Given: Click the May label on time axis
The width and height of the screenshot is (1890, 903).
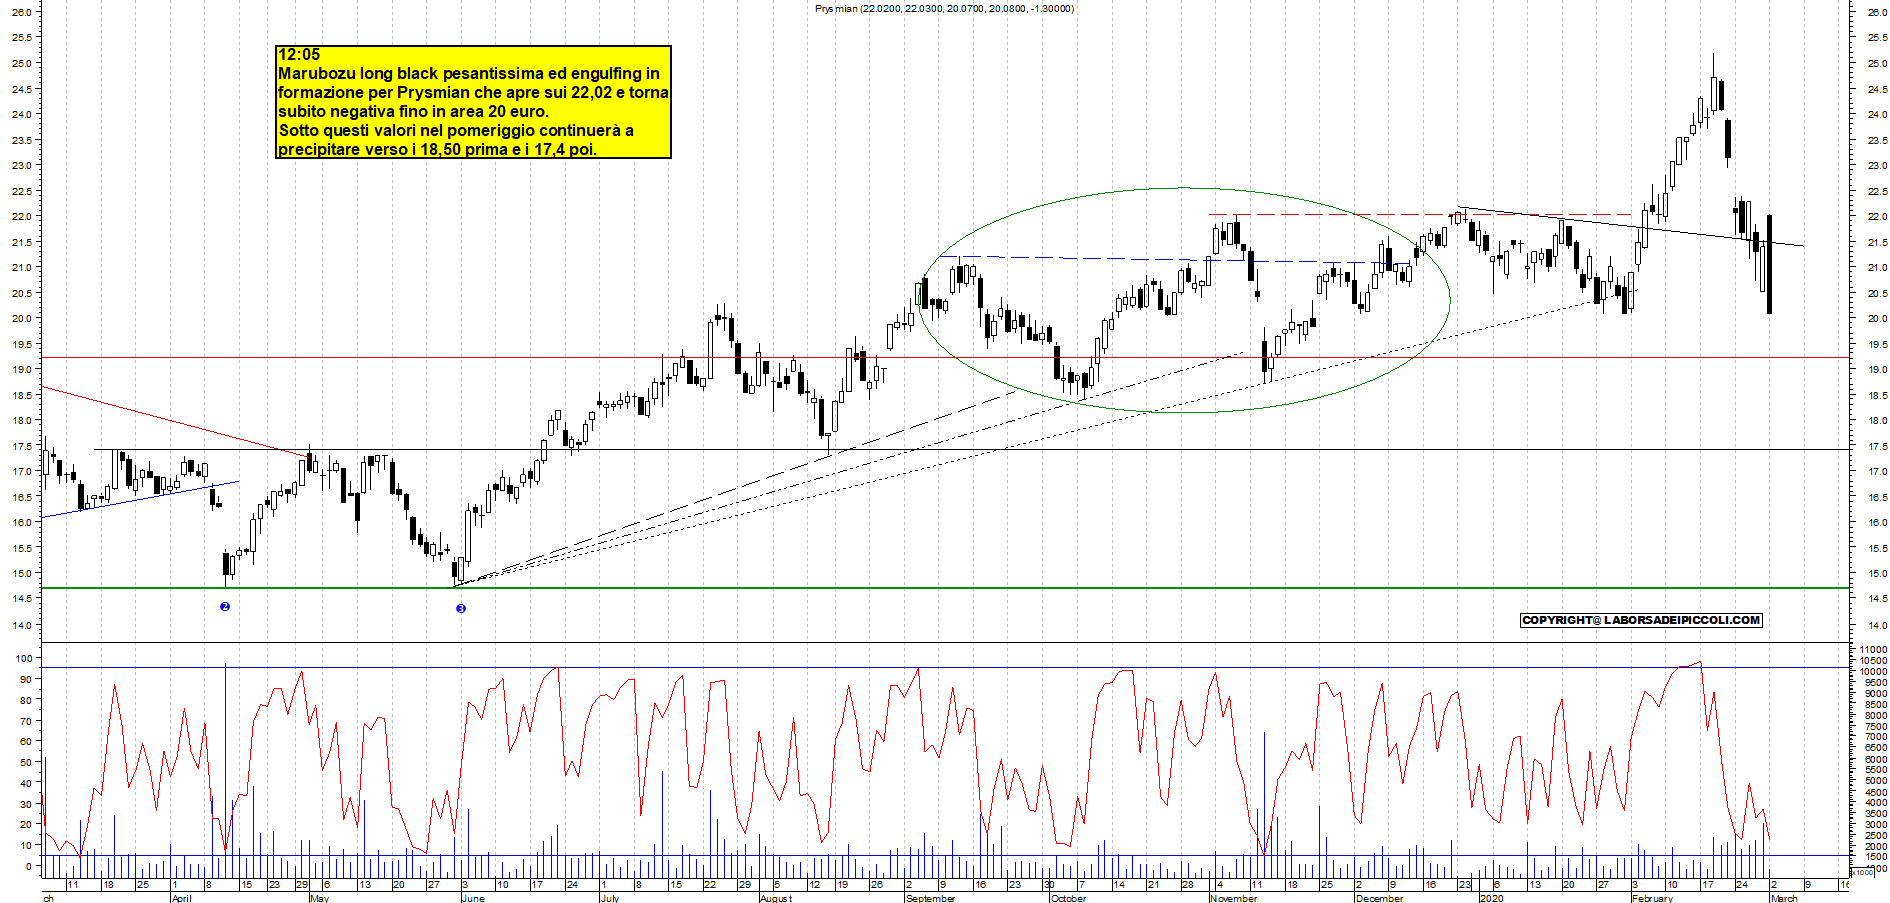Looking at the screenshot, I should coord(319,898).
